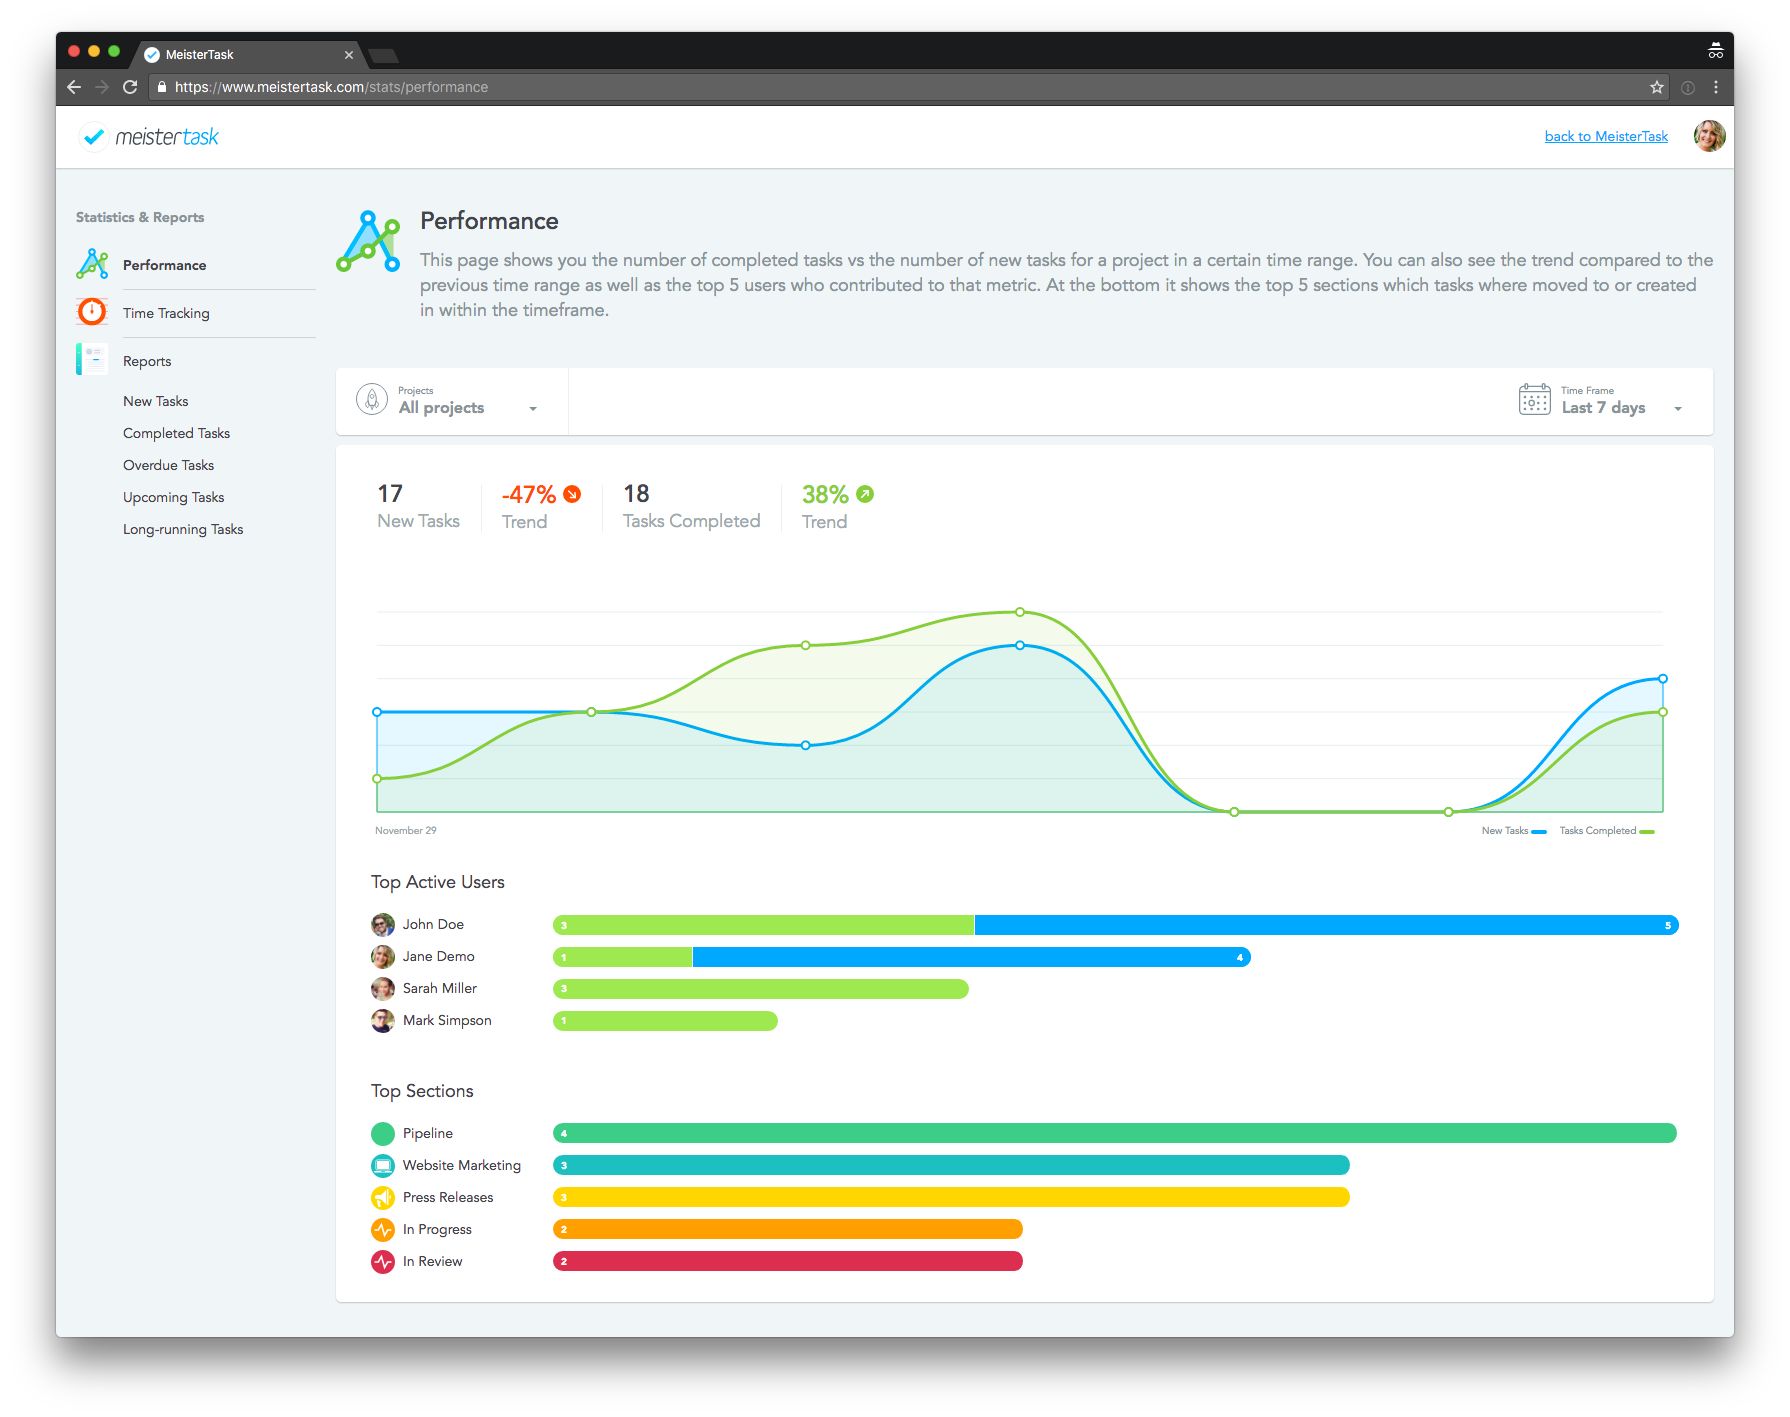Click the downward trend icon next to -47%
The height and width of the screenshot is (1417, 1790).
point(572,492)
